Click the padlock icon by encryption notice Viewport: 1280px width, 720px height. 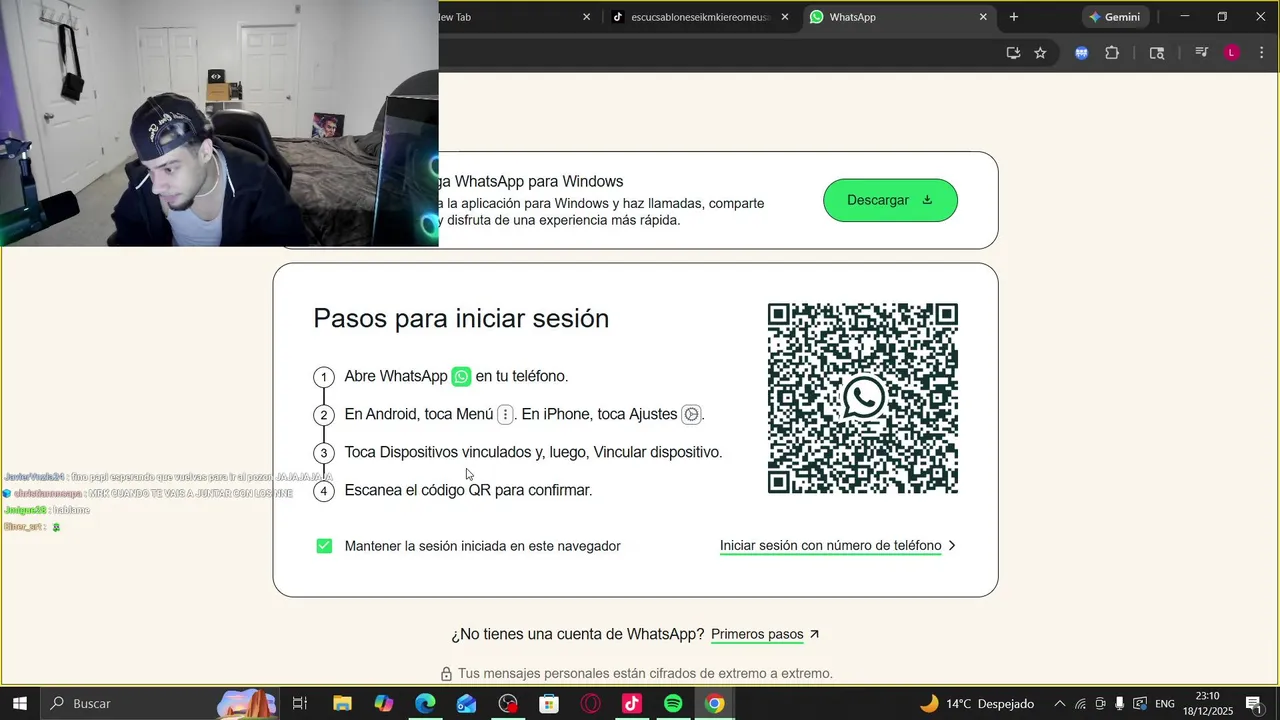(x=447, y=674)
